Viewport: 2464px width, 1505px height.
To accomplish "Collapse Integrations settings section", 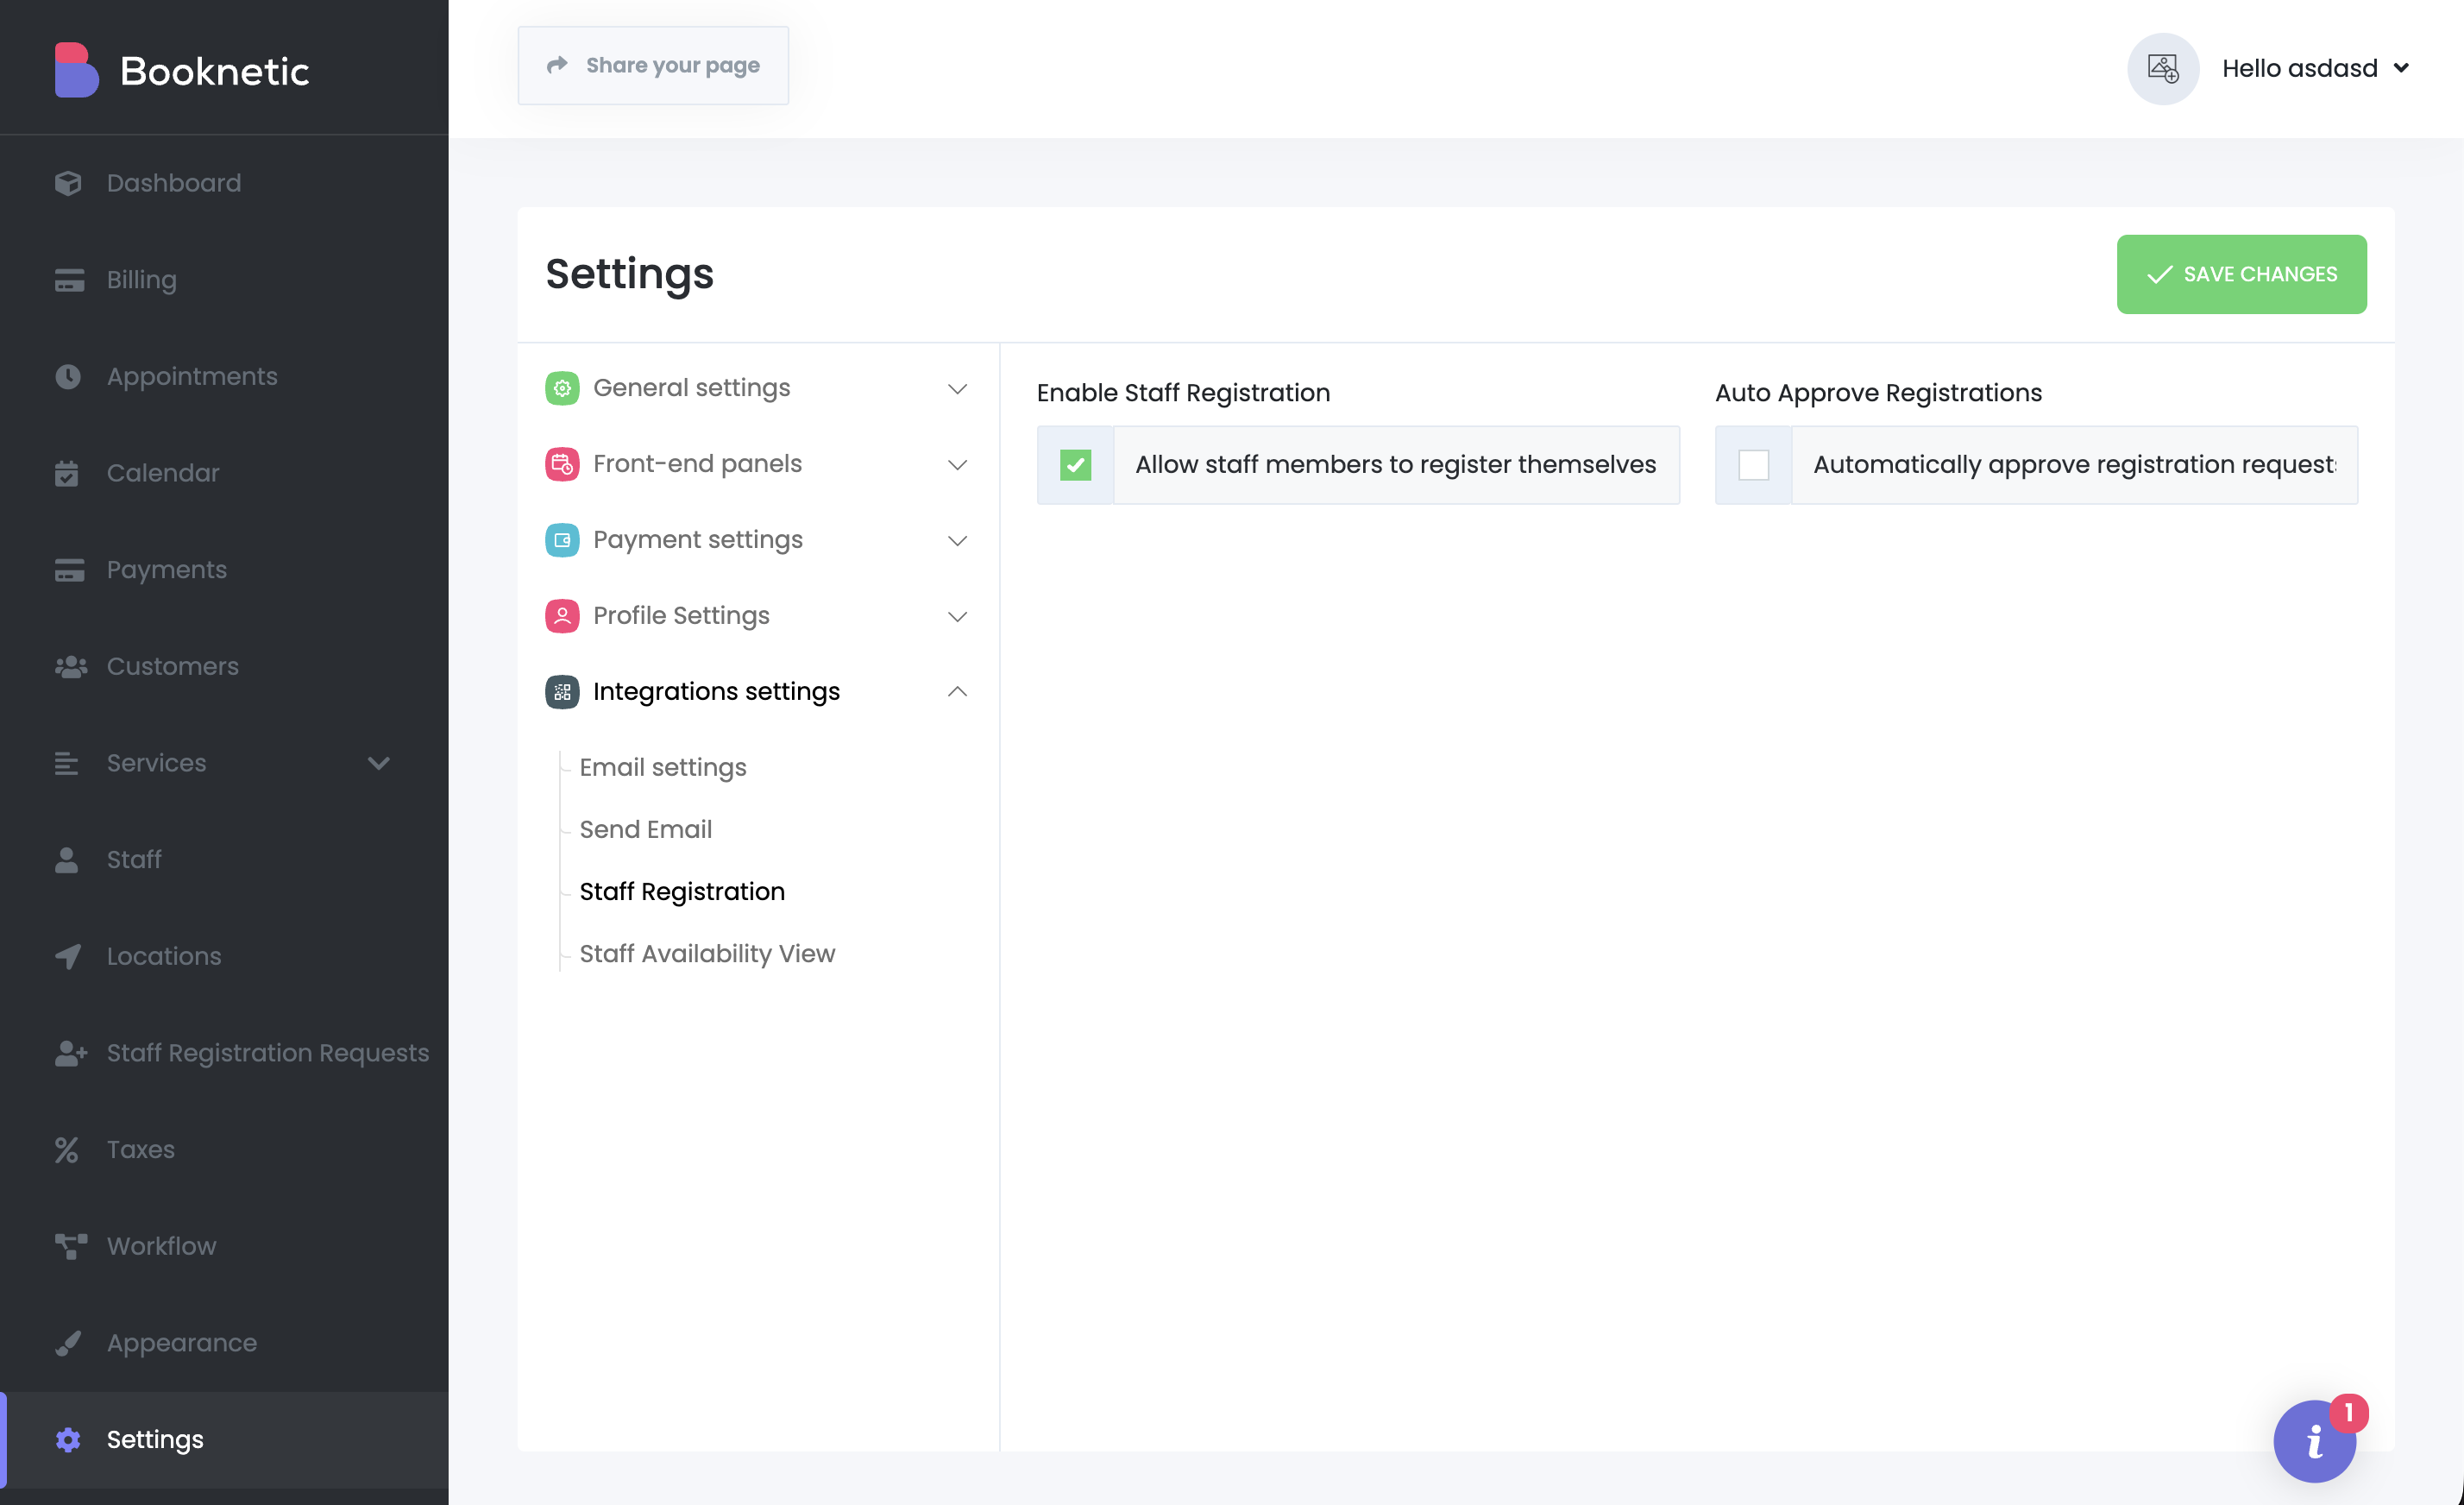I will (957, 691).
